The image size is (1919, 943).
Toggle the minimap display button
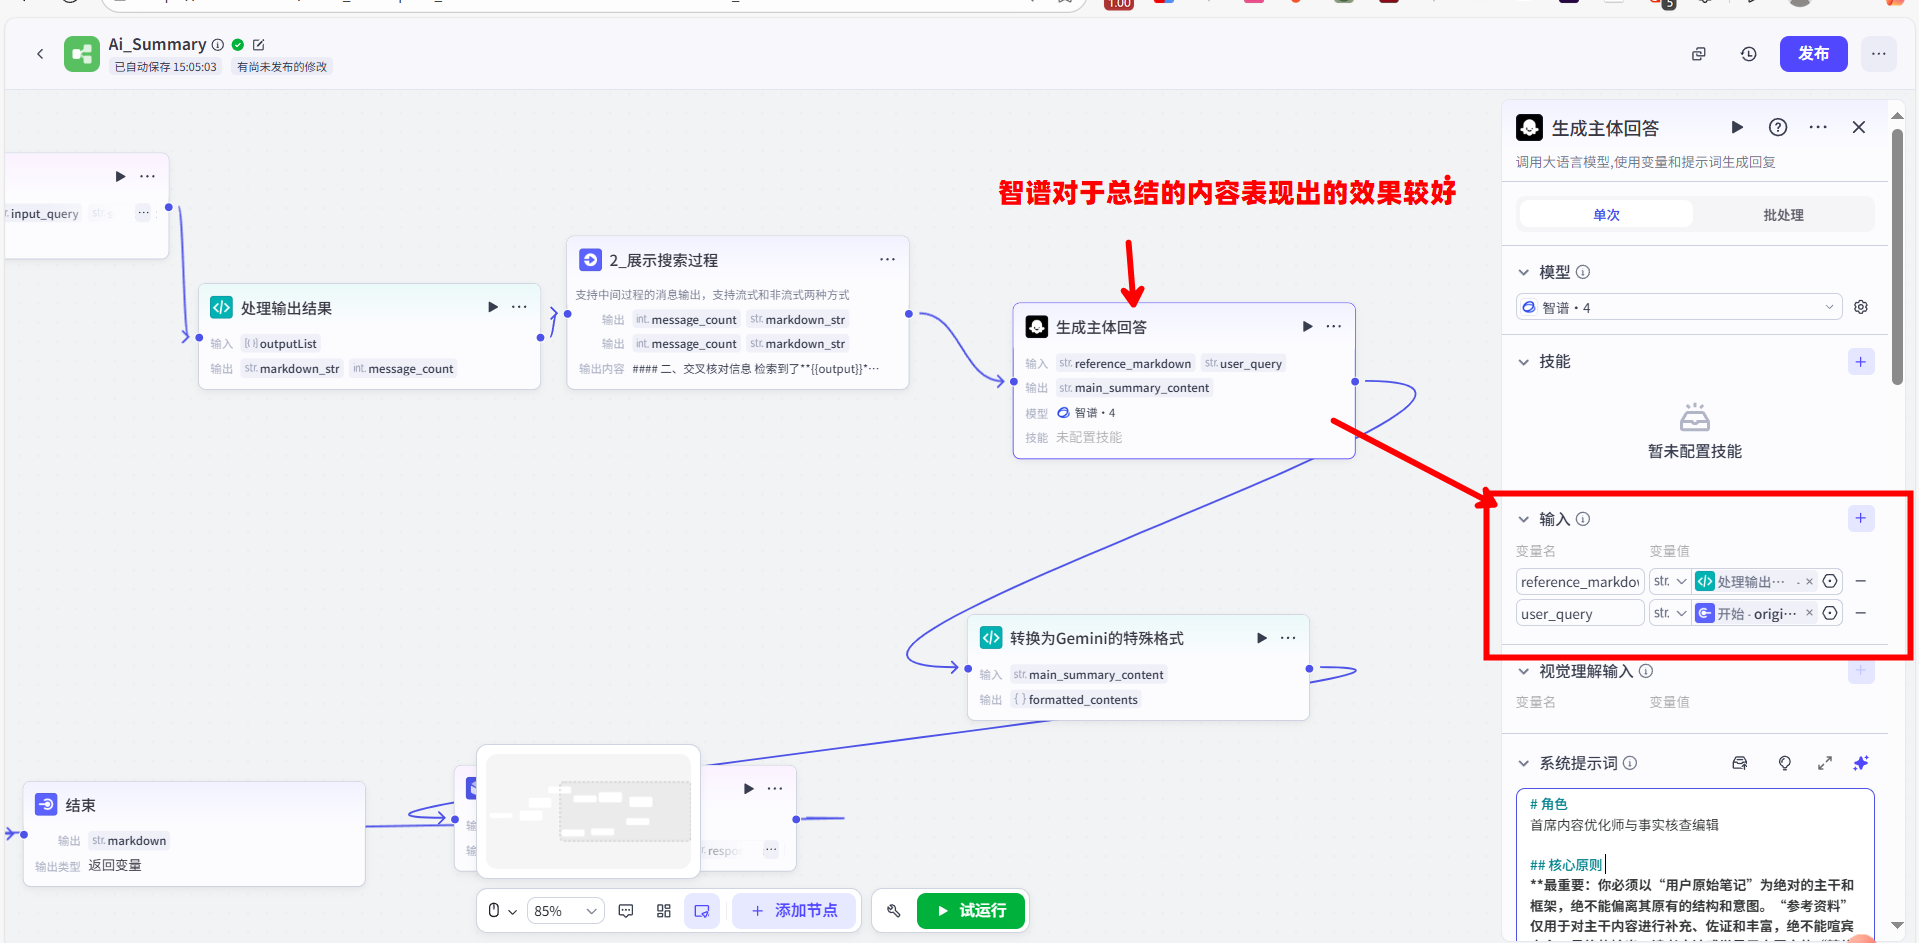coord(702,911)
